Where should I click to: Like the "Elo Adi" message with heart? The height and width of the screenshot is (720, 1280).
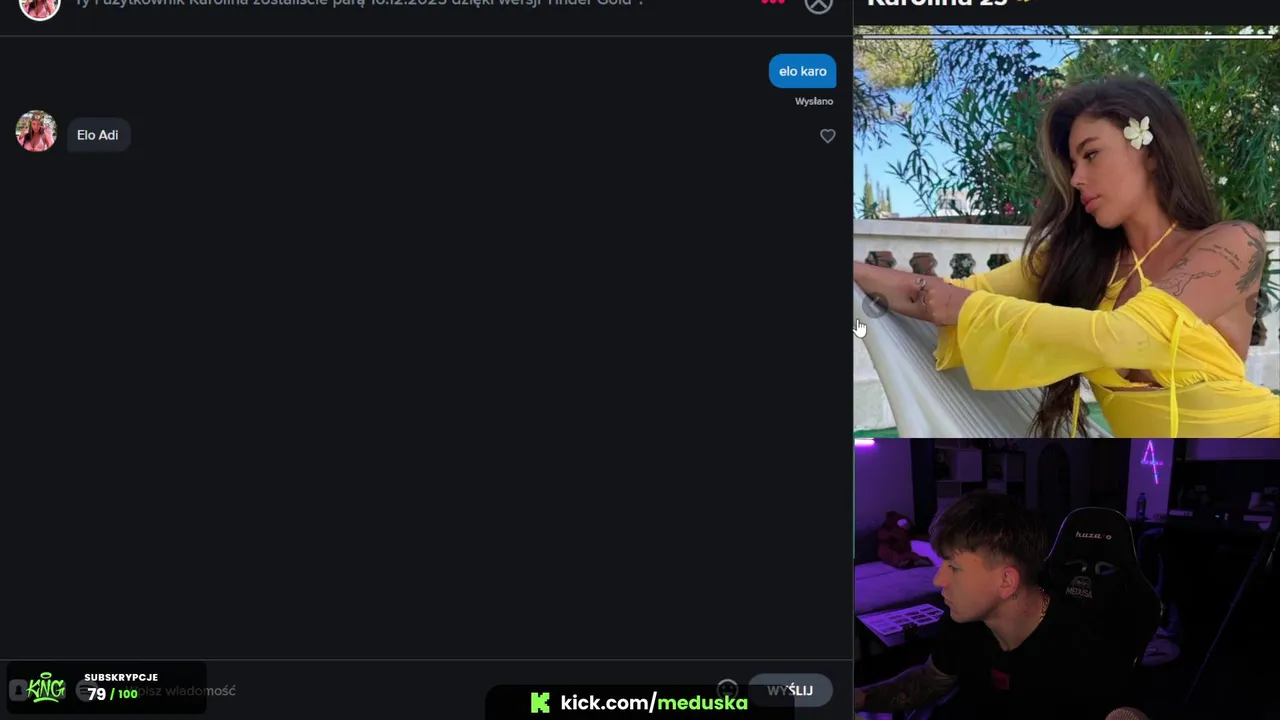pos(827,136)
